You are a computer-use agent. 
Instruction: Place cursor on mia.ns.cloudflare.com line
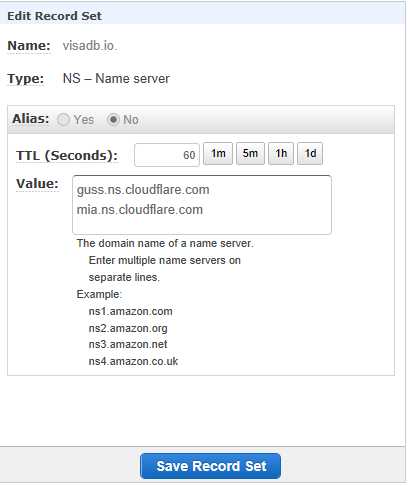click(x=140, y=210)
